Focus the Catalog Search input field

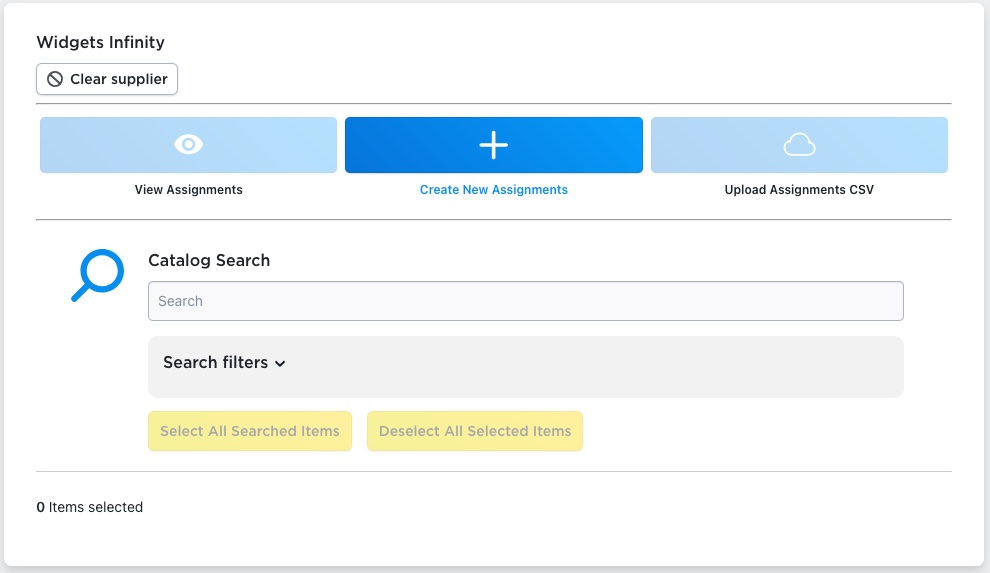[x=526, y=301]
